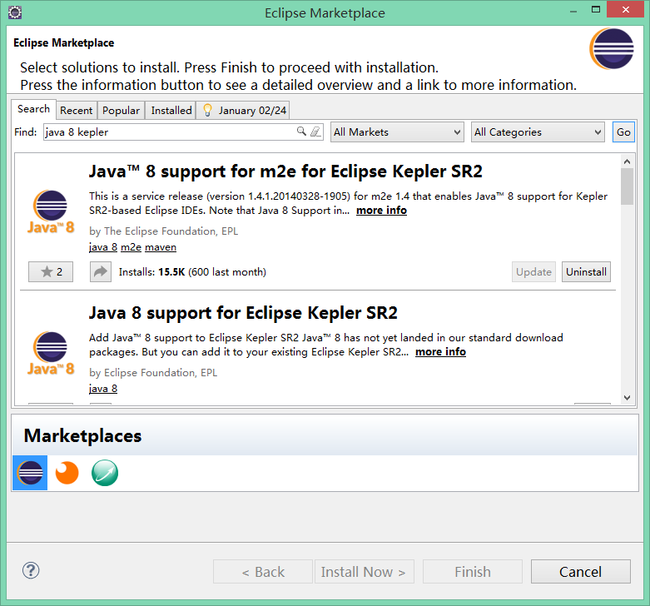This screenshot has height=606, width=650.
Task: Click the results scrollbar up arrow
Action: click(x=627, y=162)
